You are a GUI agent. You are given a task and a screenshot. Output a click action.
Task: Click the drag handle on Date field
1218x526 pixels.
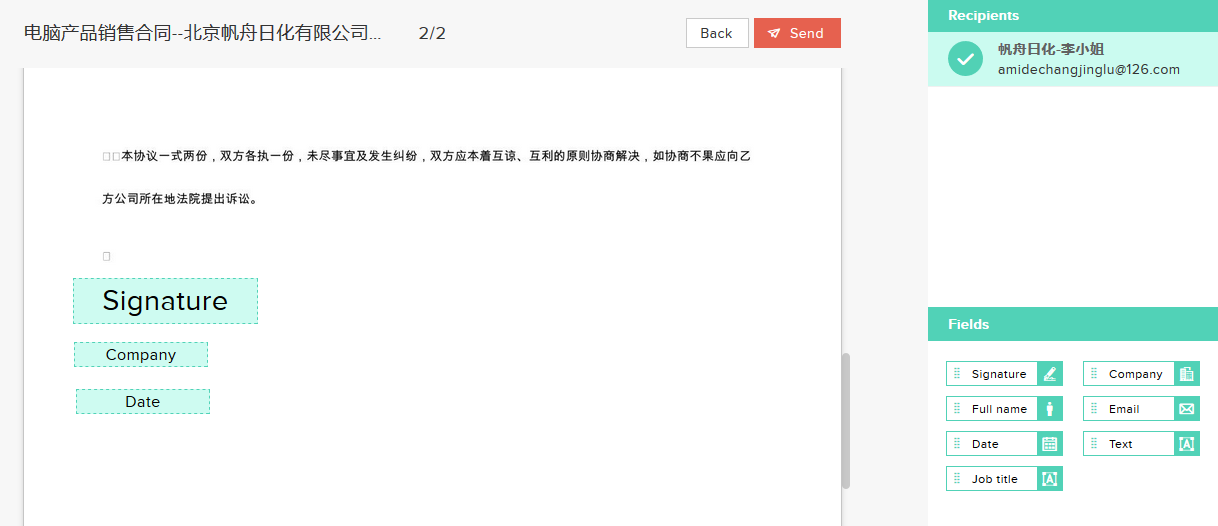(957, 444)
